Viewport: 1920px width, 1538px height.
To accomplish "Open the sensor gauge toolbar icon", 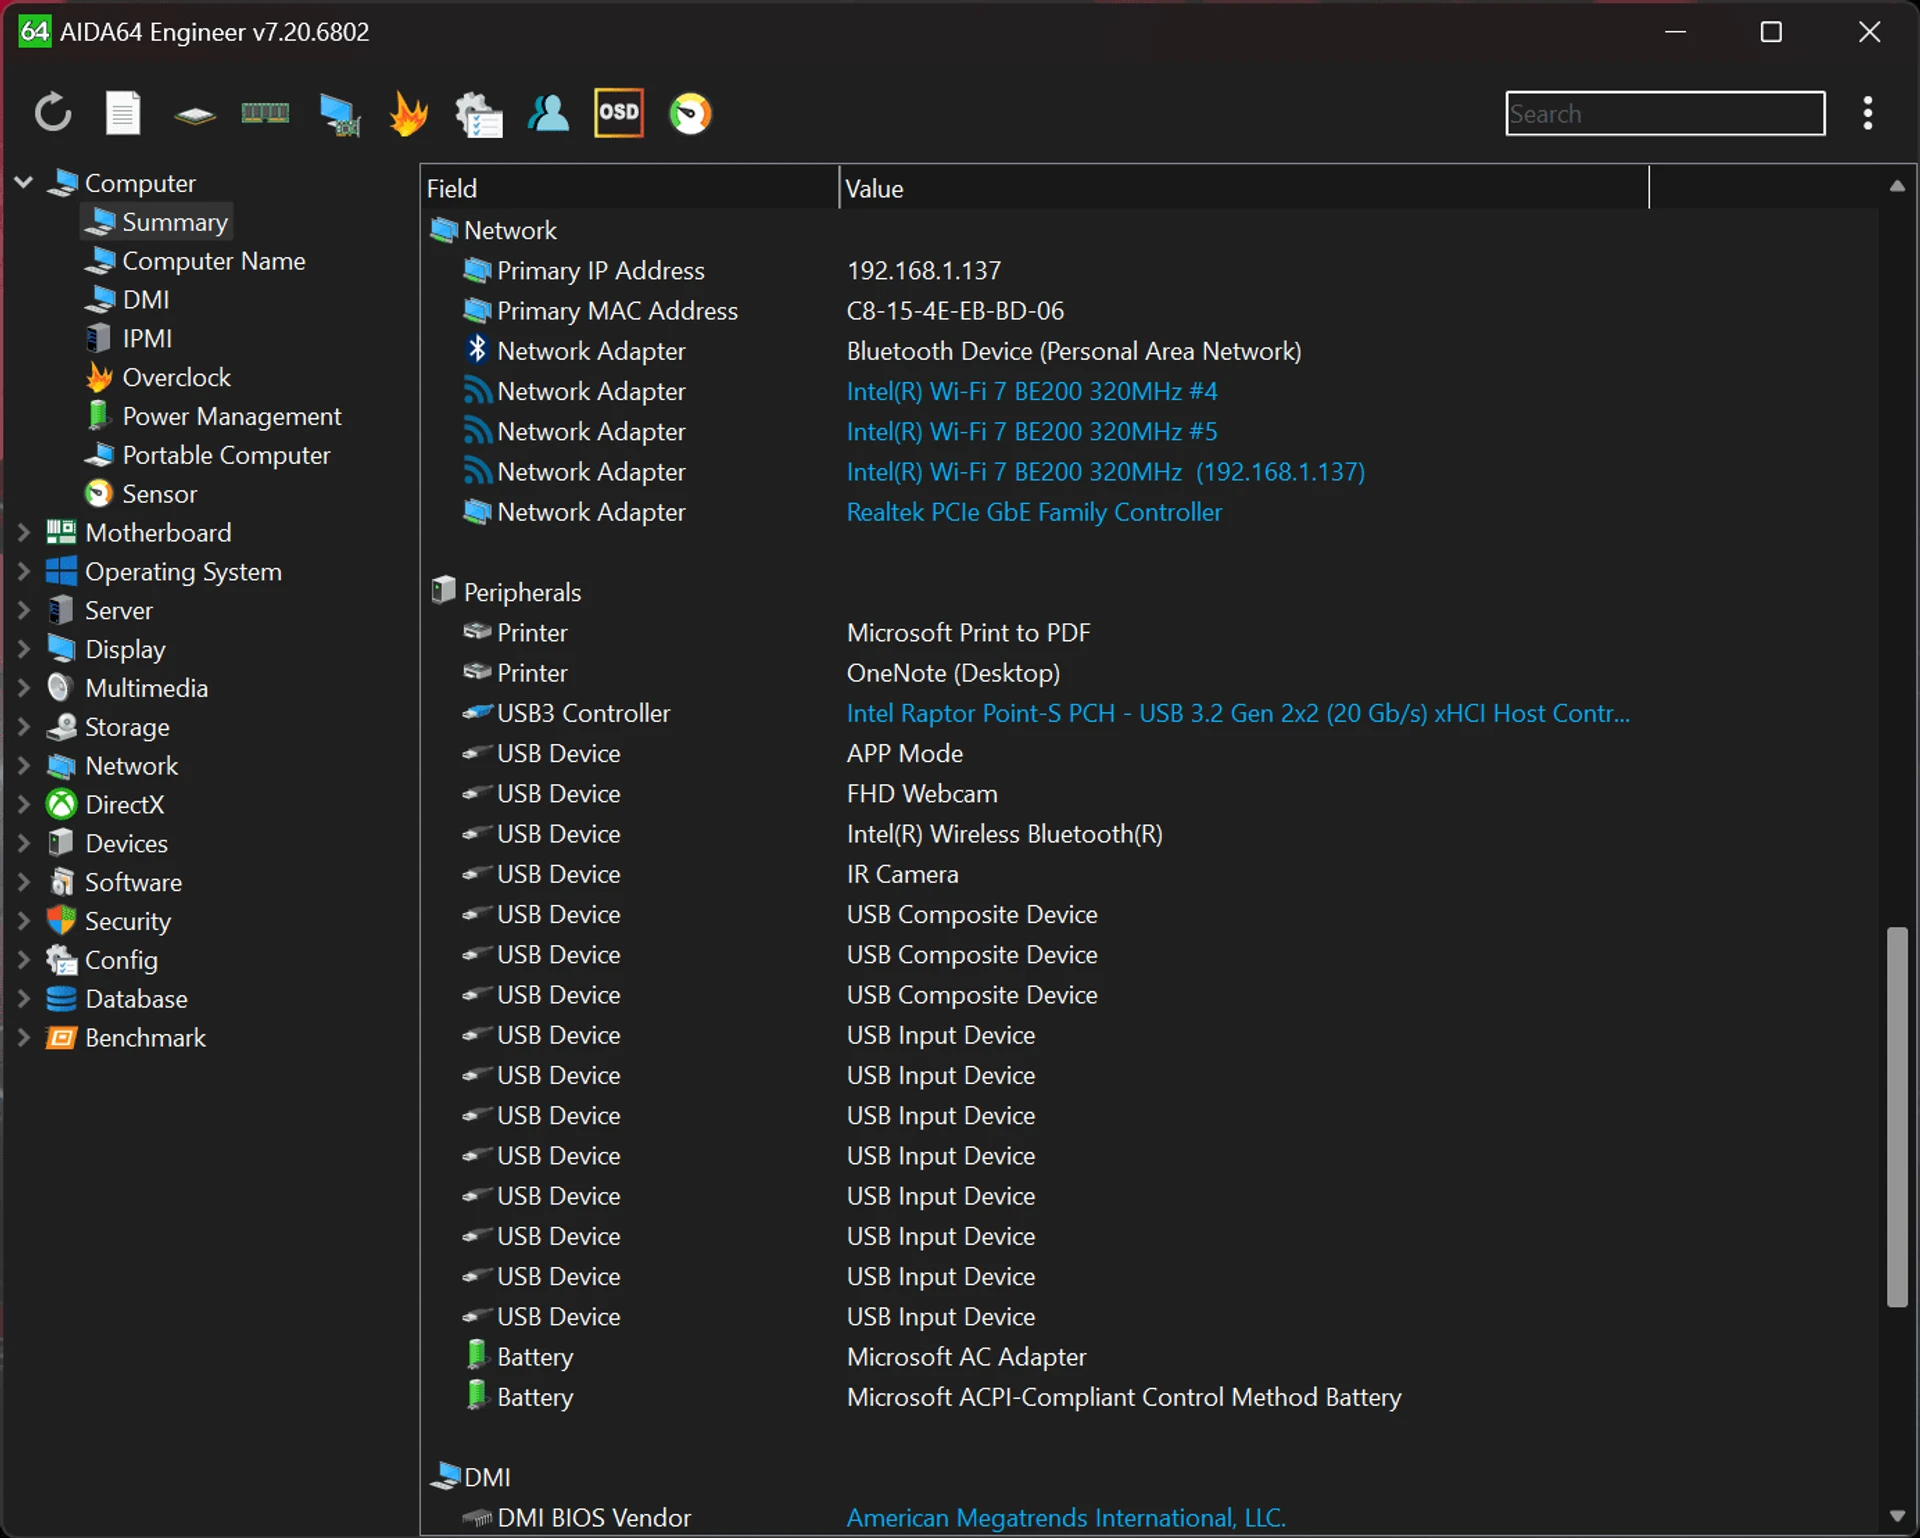I will click(x=690, y=113).
